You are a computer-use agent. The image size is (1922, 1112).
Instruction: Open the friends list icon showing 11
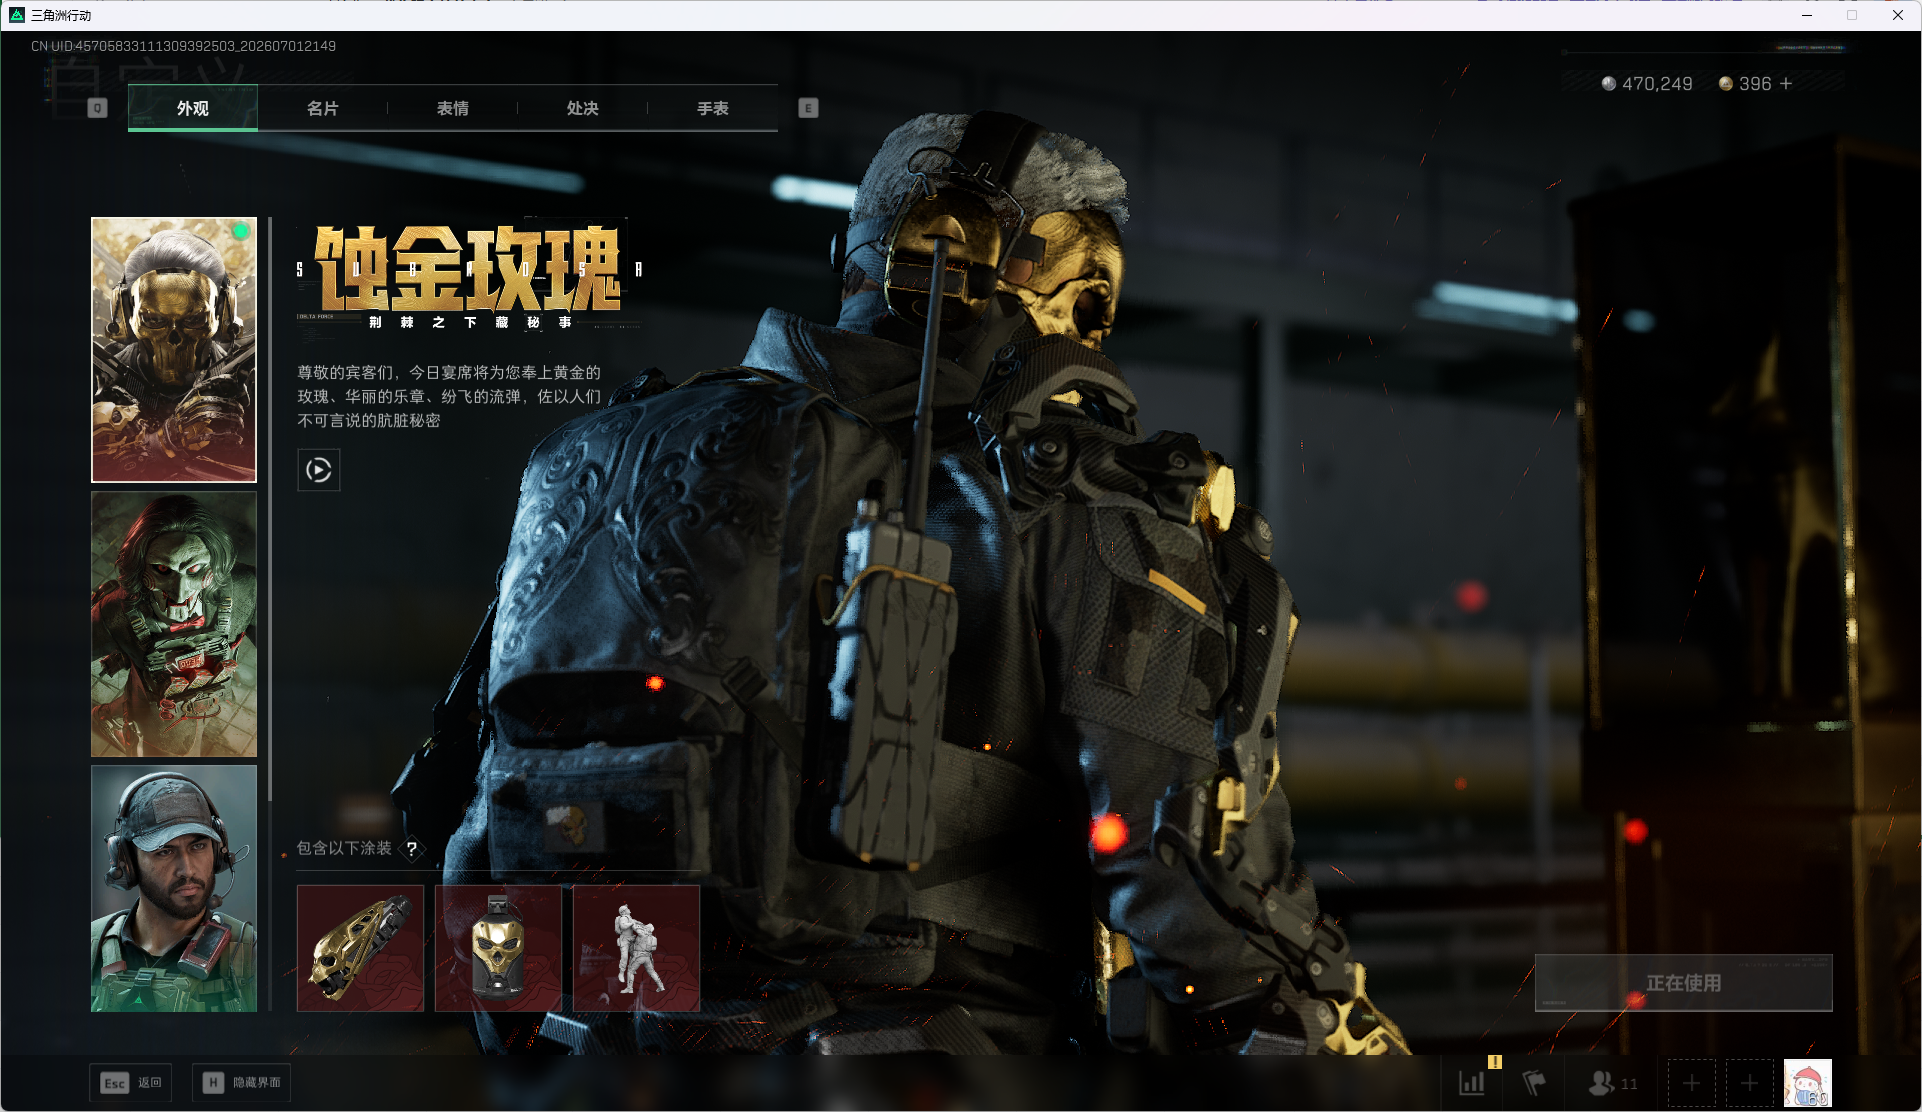click(1612, 1083)
